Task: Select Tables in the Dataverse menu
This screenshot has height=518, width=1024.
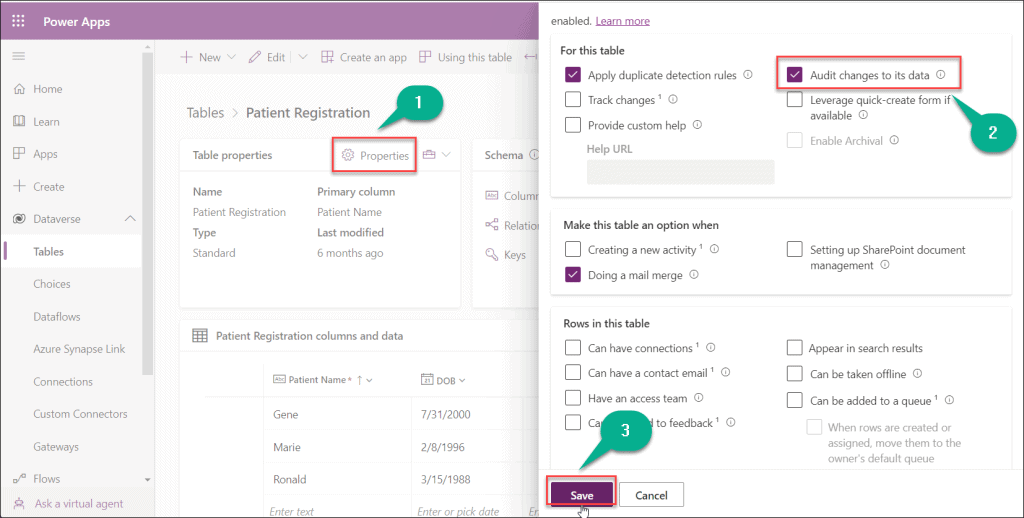Action: point(71,251)
